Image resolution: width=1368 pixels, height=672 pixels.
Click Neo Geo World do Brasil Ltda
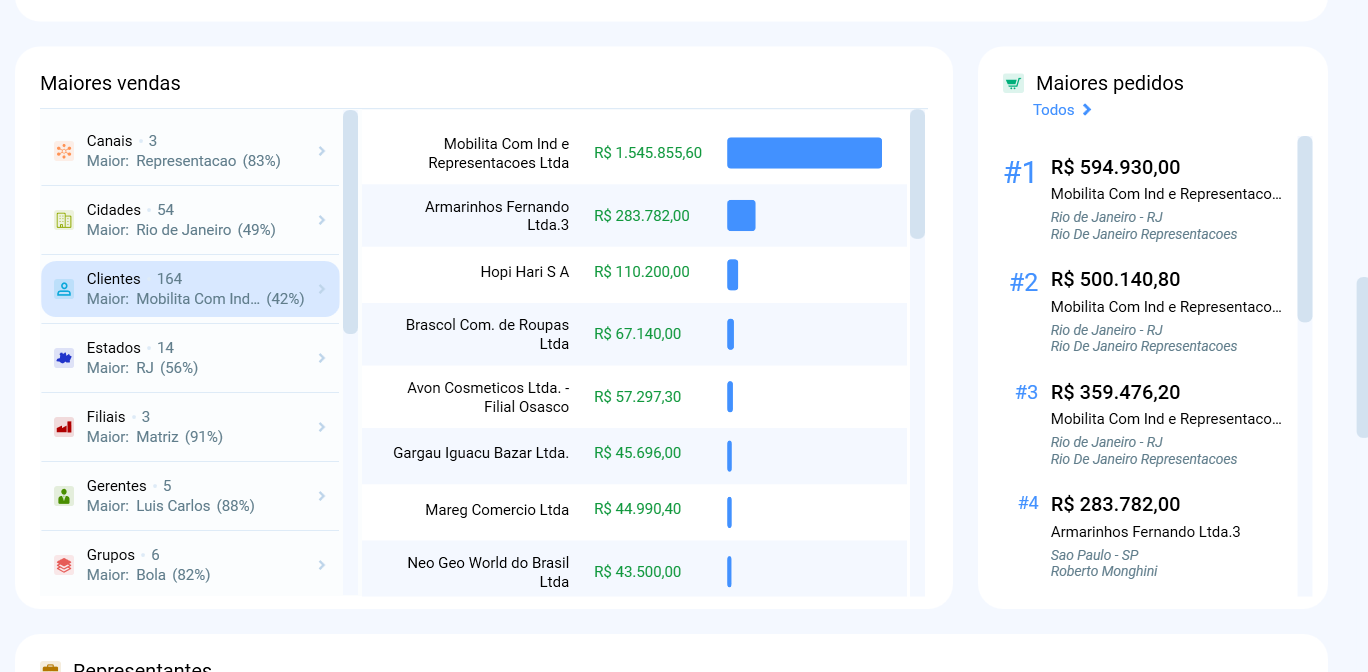pos(488,572)
